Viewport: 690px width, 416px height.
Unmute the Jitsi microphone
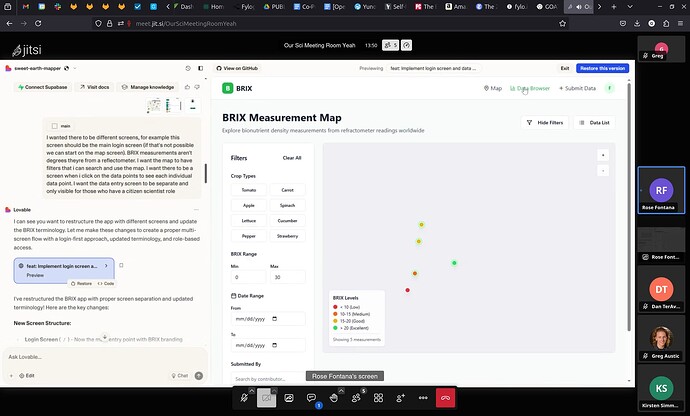[x=244, y=398]
